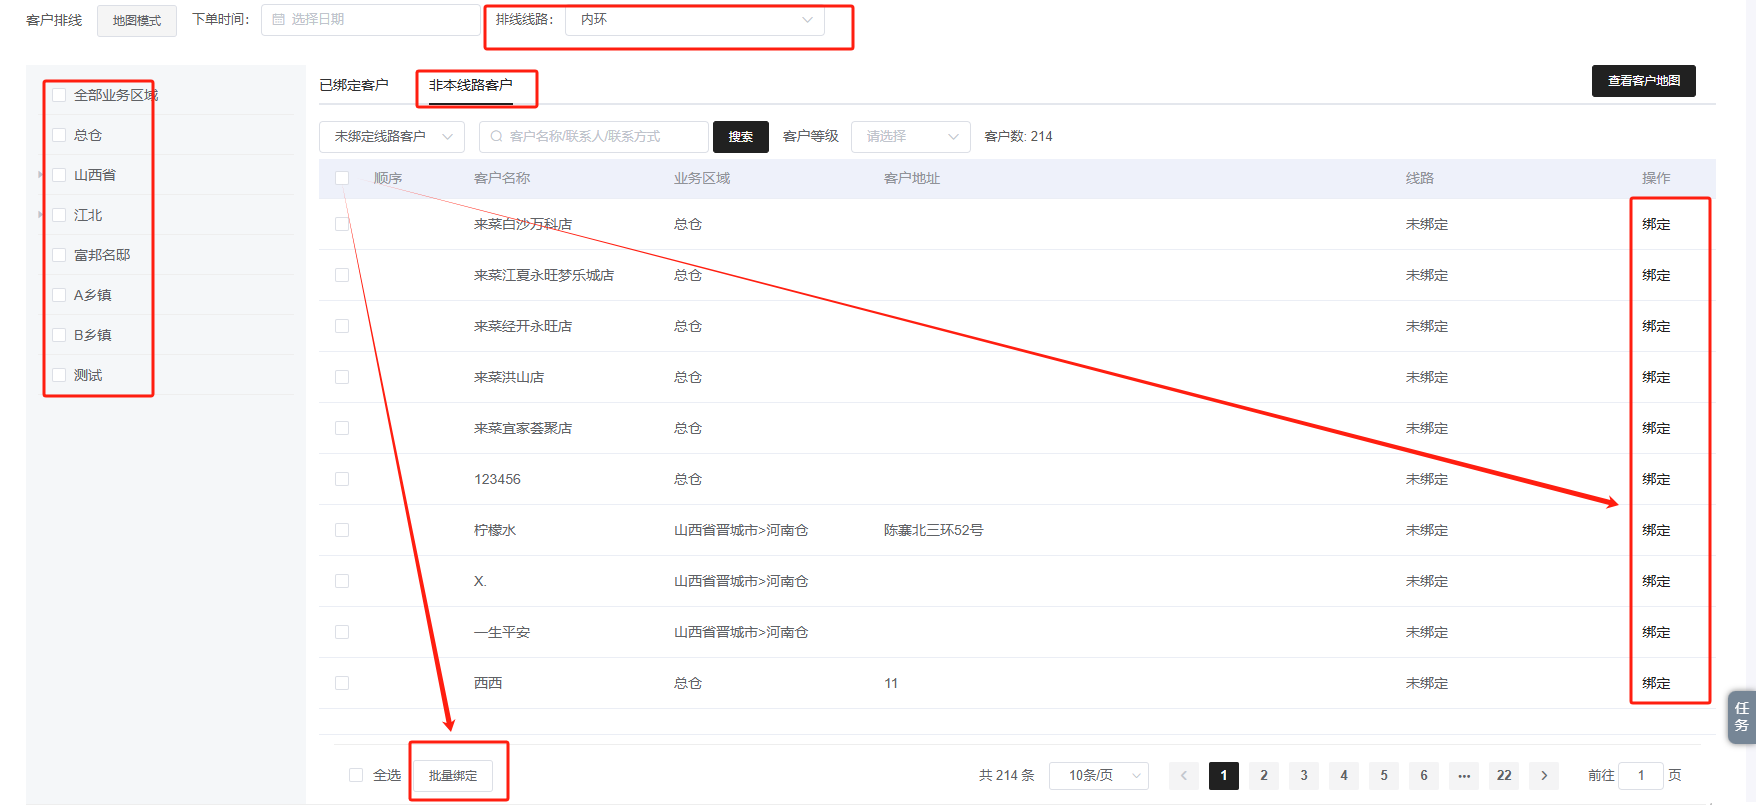Tick the checkbox for 来菜洪山店 row
Image resolution: width=1756 pixels, height=805 pixels.
(x=342, y=377)
